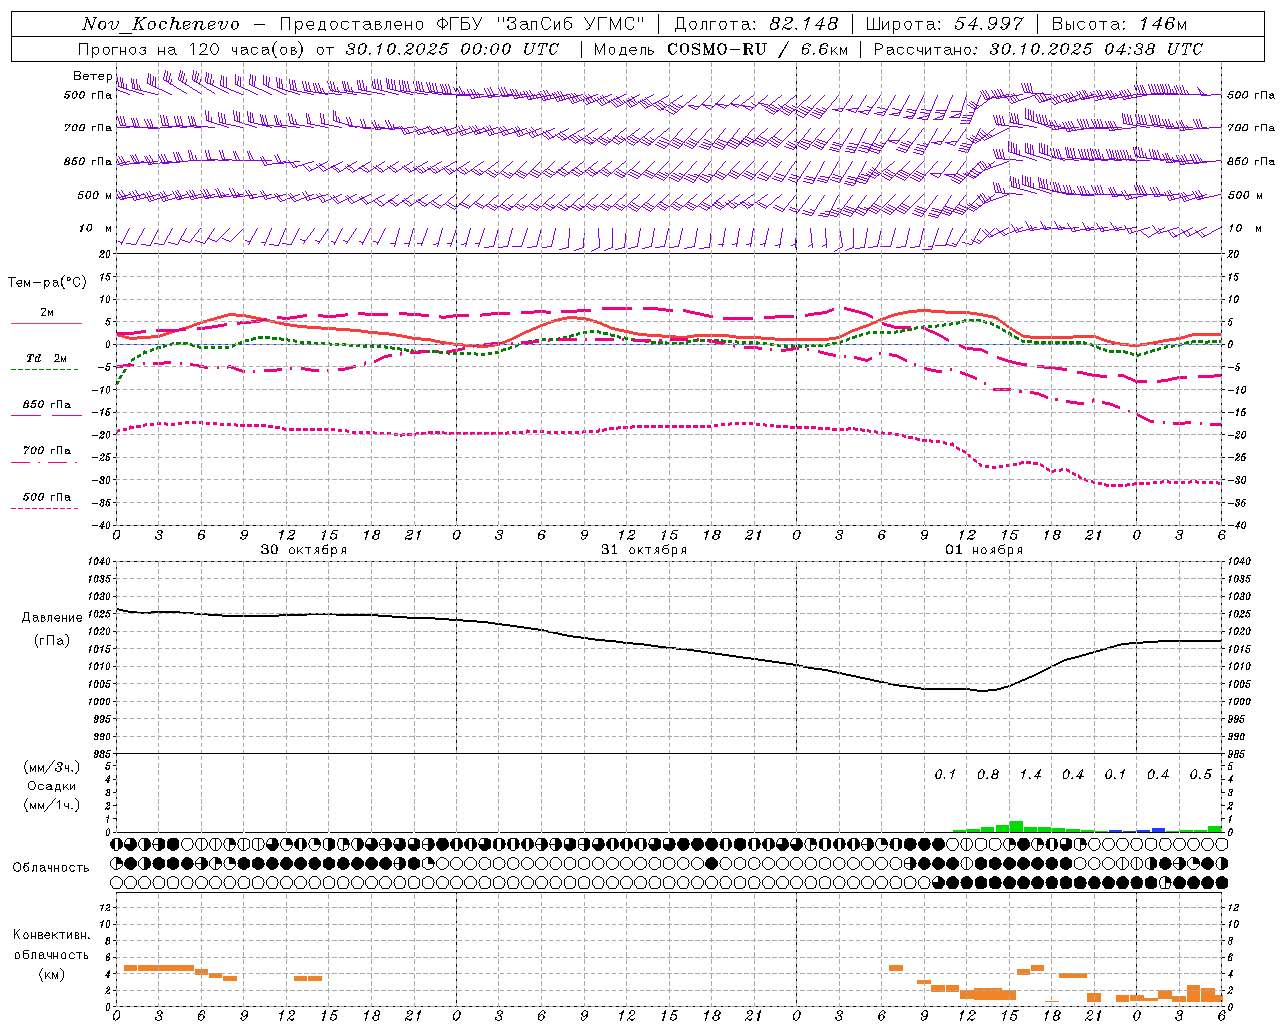Screen dimensions: 1280x1024
Task: Select the "Широта: 54.997" header field
Action: pos(944,24)
